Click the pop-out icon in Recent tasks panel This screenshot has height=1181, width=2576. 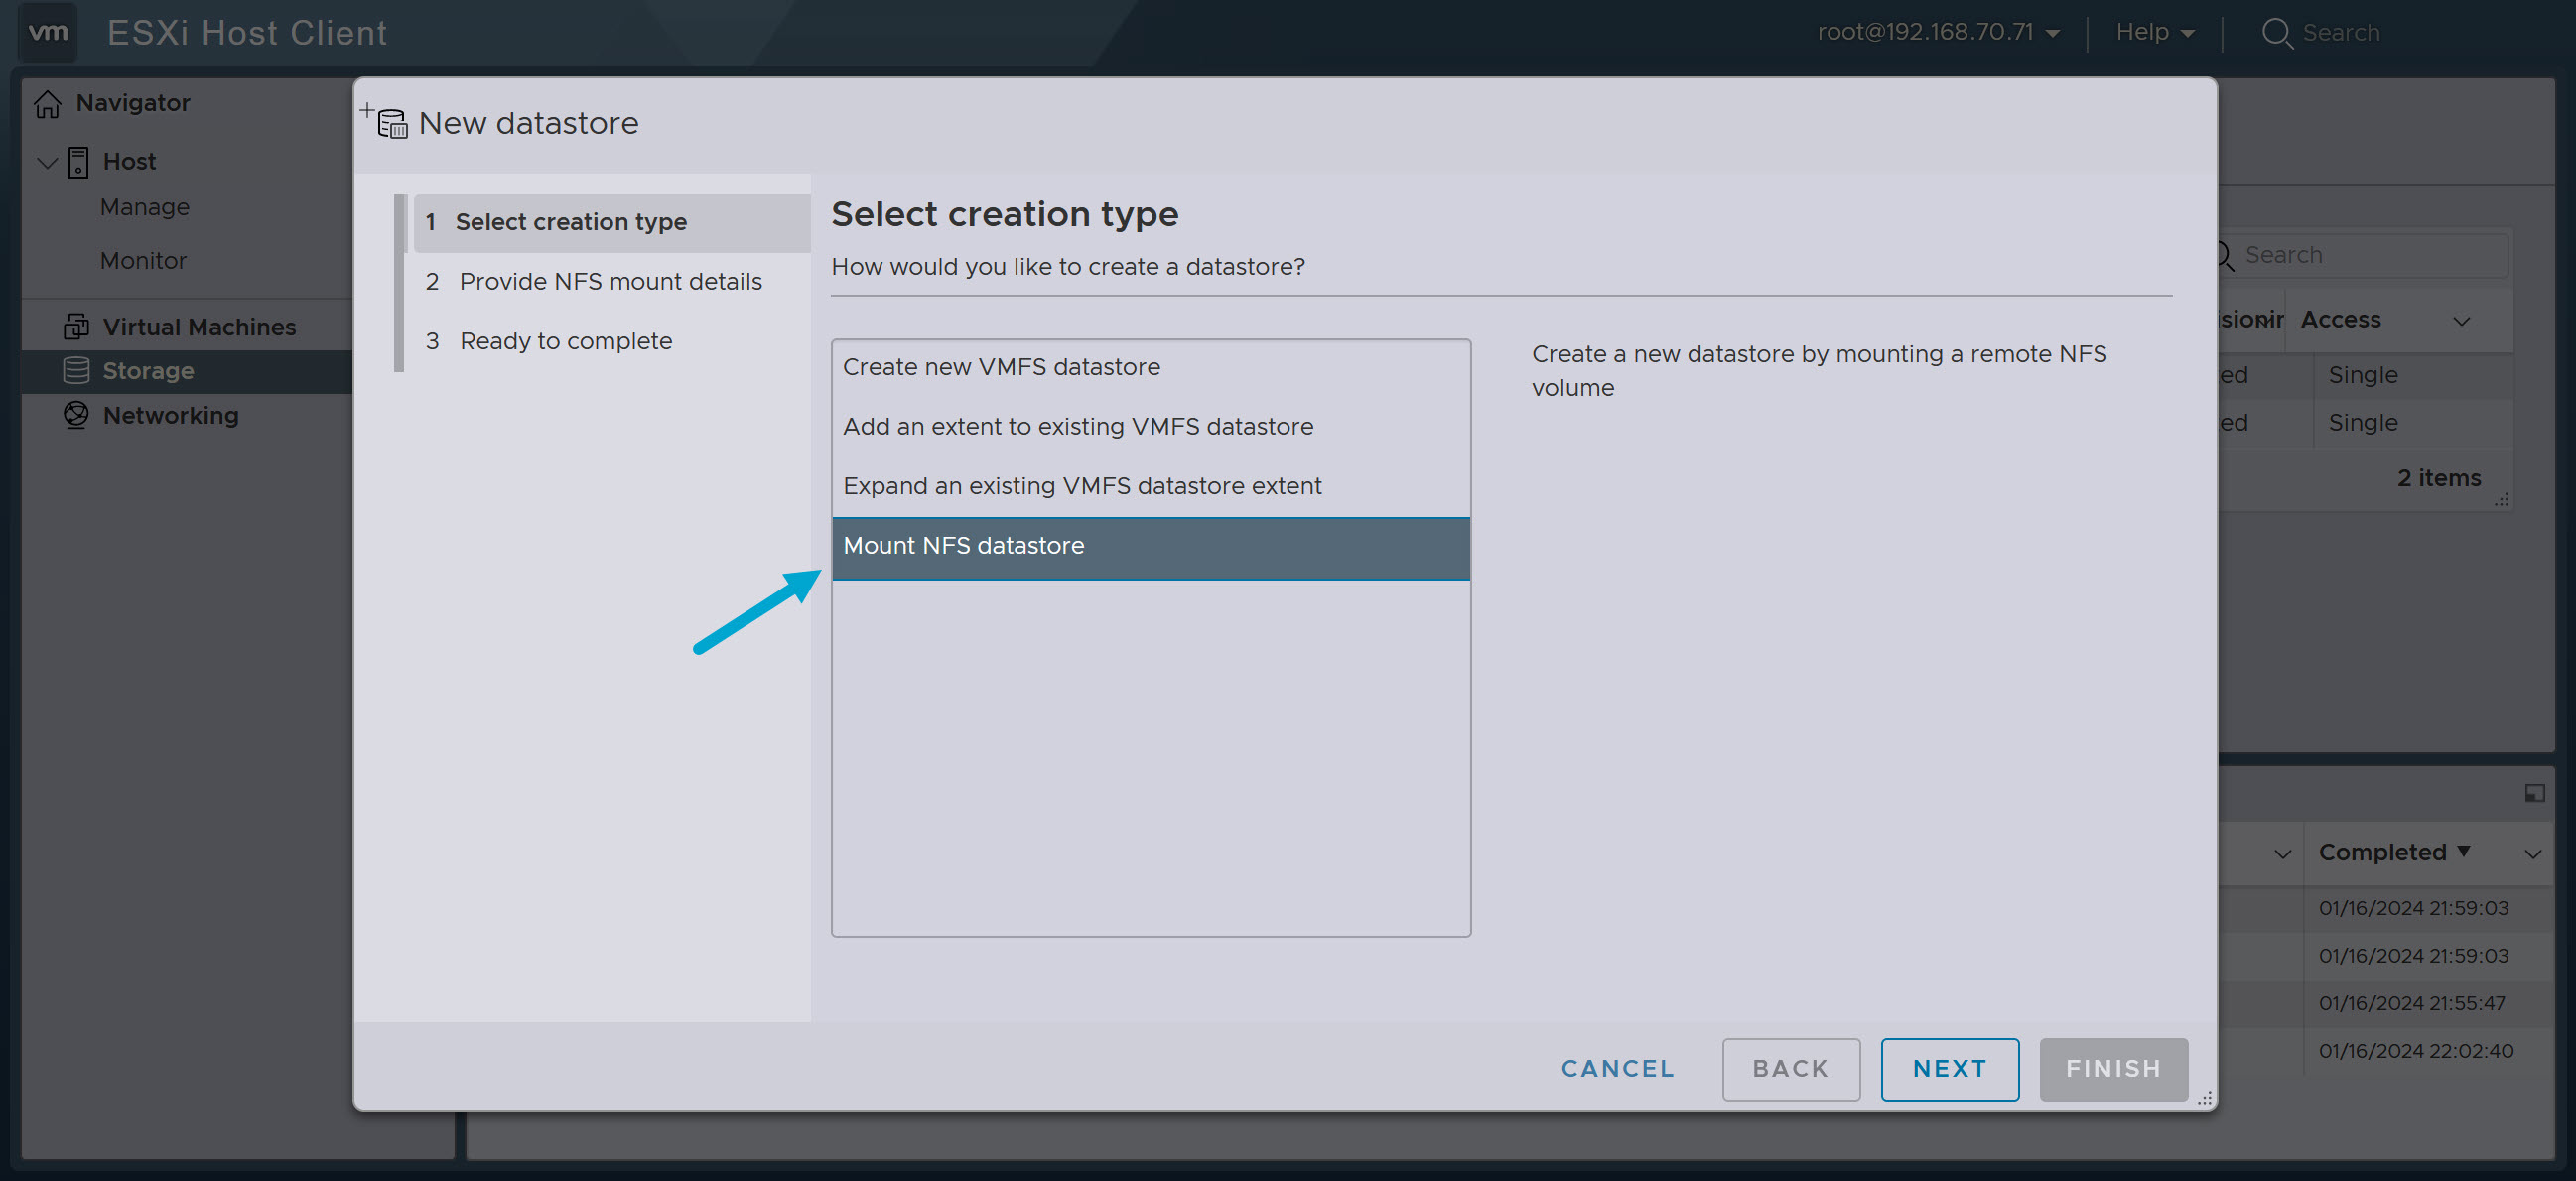coord(2534,793)
